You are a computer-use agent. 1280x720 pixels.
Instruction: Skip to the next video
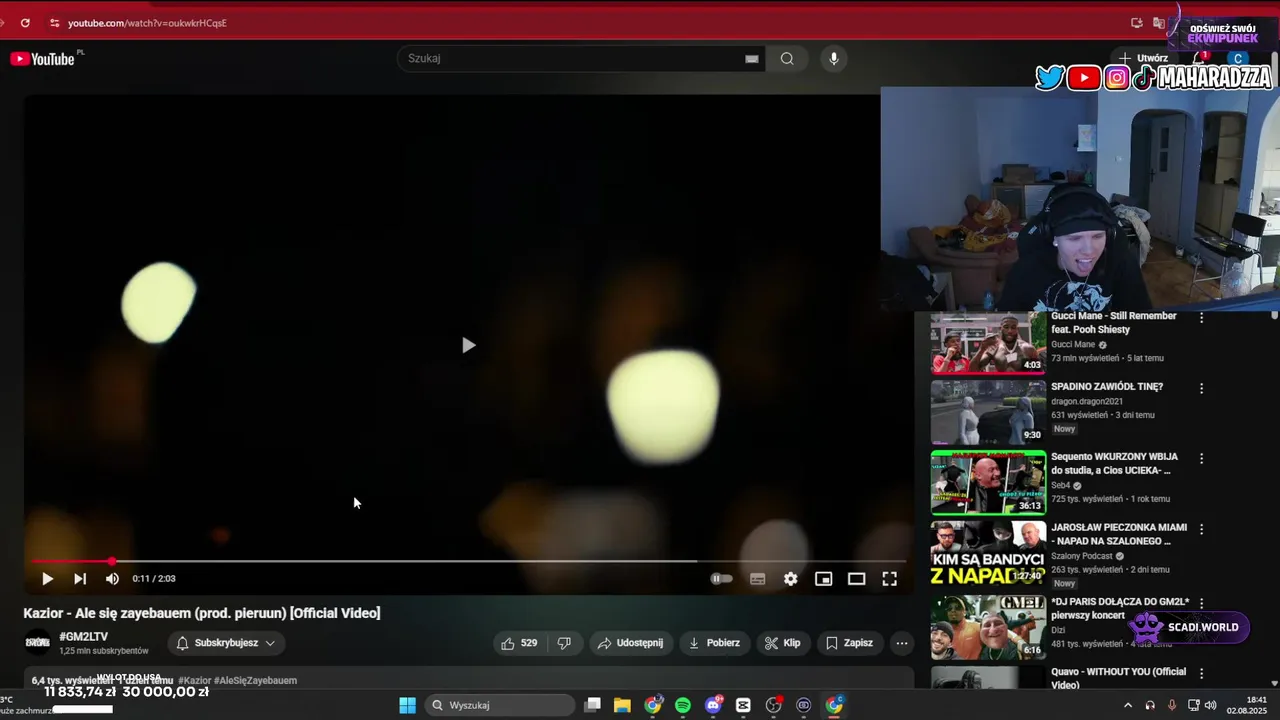pyautogui.click(x=80, y=579)
